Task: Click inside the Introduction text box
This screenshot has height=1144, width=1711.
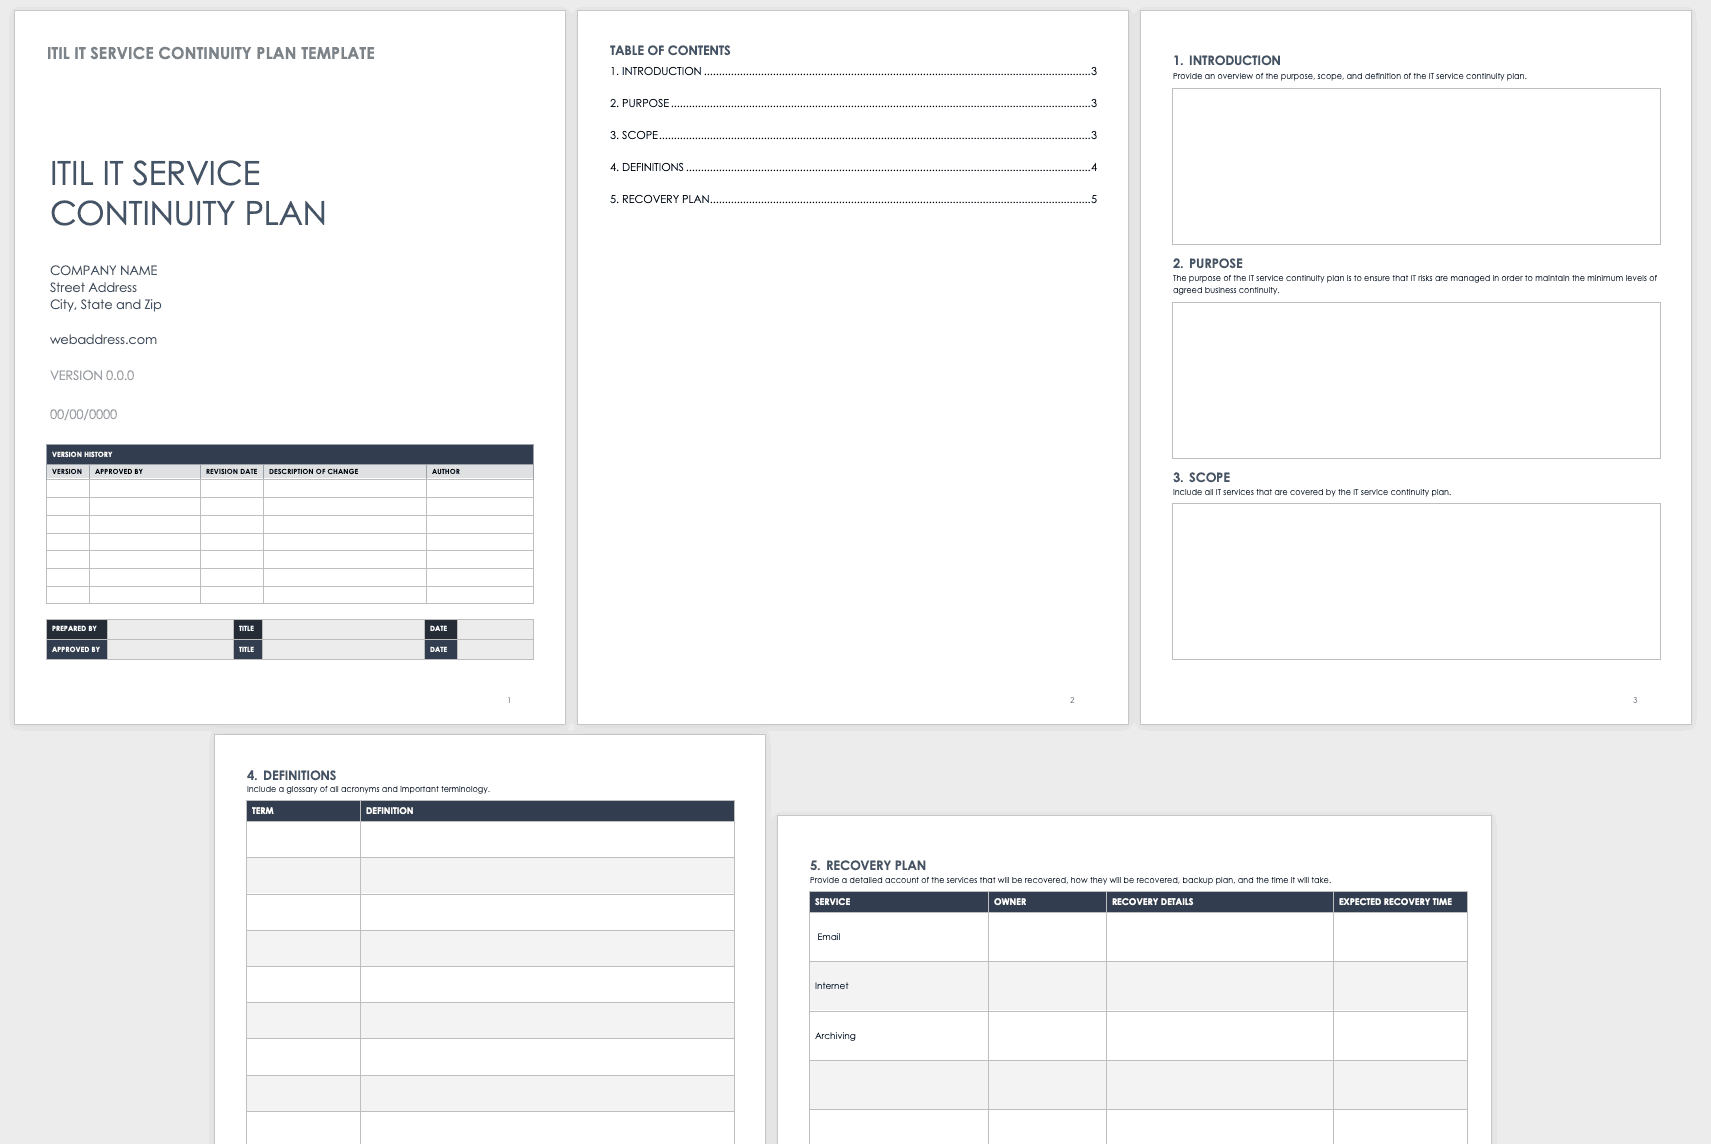Action: click(1416, 166)
